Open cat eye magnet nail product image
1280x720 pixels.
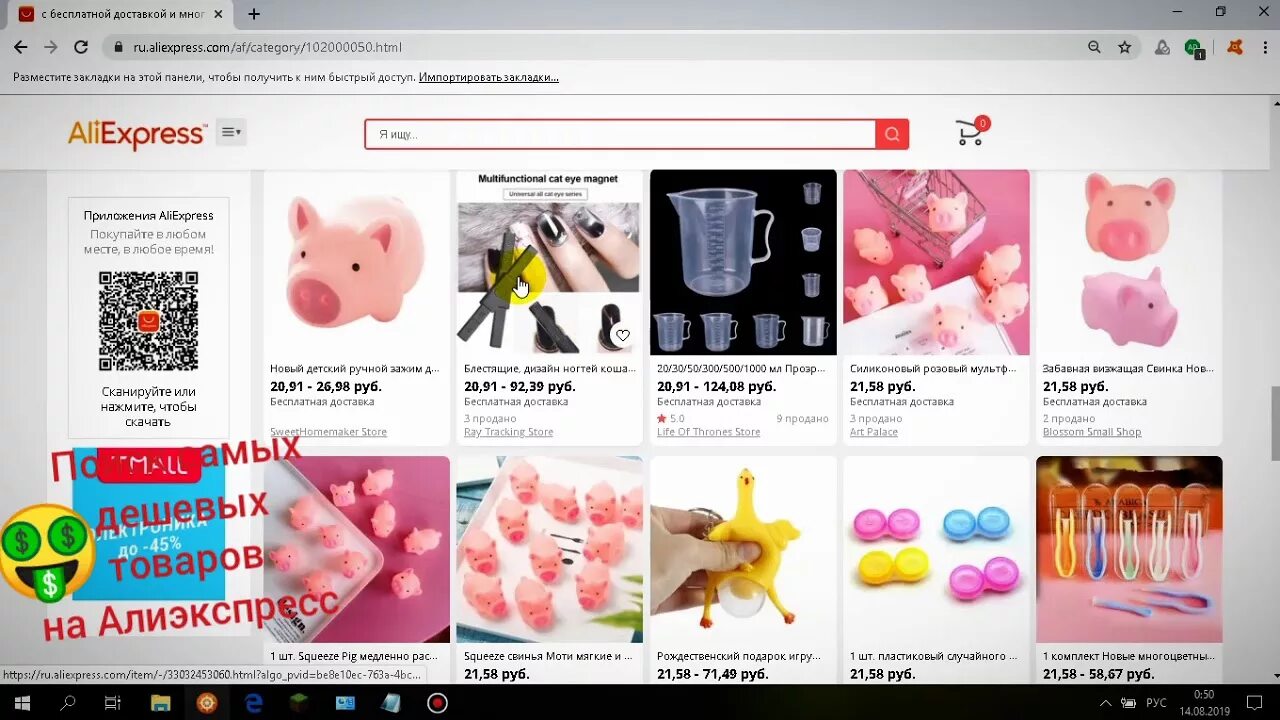[x=549, y=262]
